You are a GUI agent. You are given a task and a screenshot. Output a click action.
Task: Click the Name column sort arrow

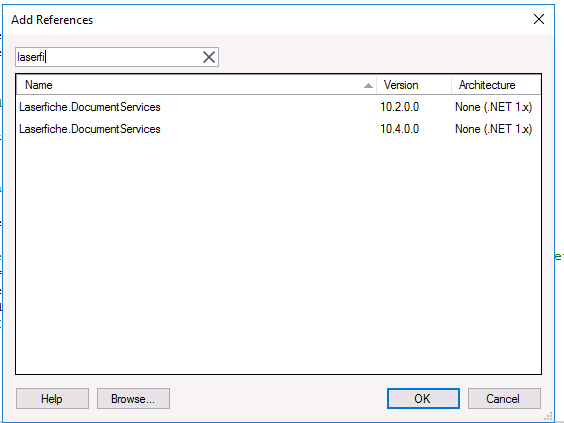(368, 86)
